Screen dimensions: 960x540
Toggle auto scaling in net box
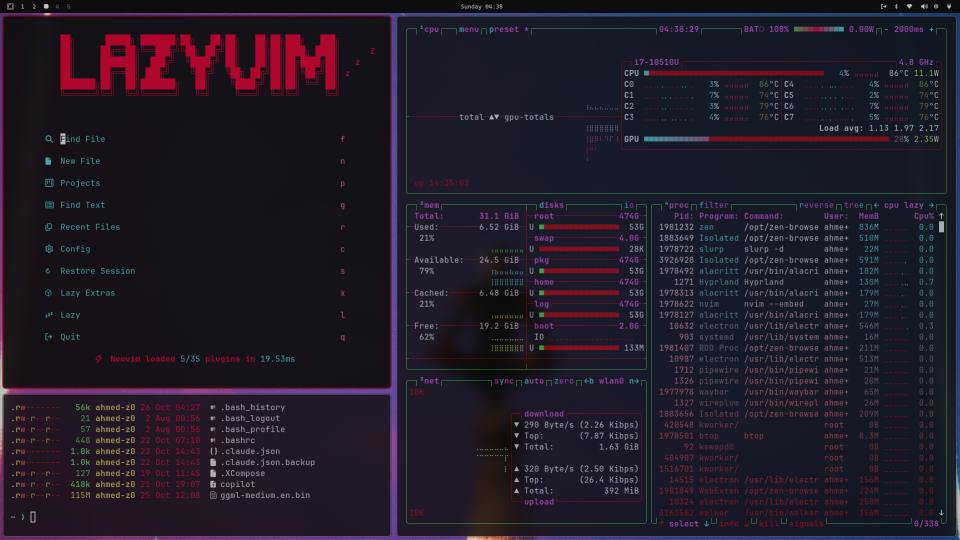coord(535,381)
